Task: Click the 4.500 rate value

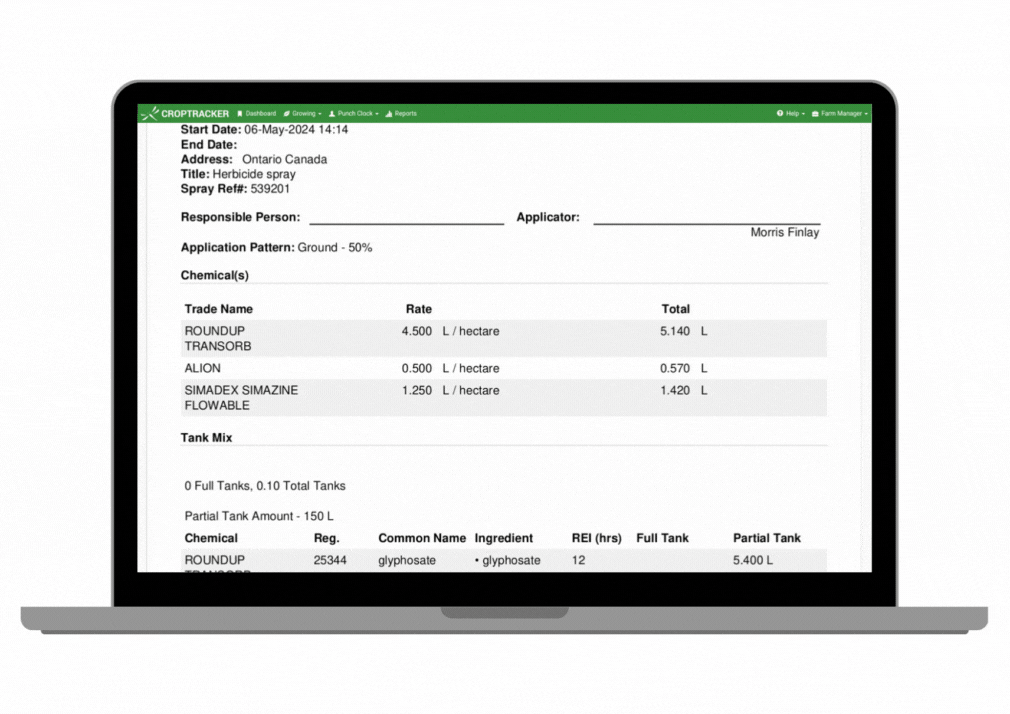Action: click(417, 331)
